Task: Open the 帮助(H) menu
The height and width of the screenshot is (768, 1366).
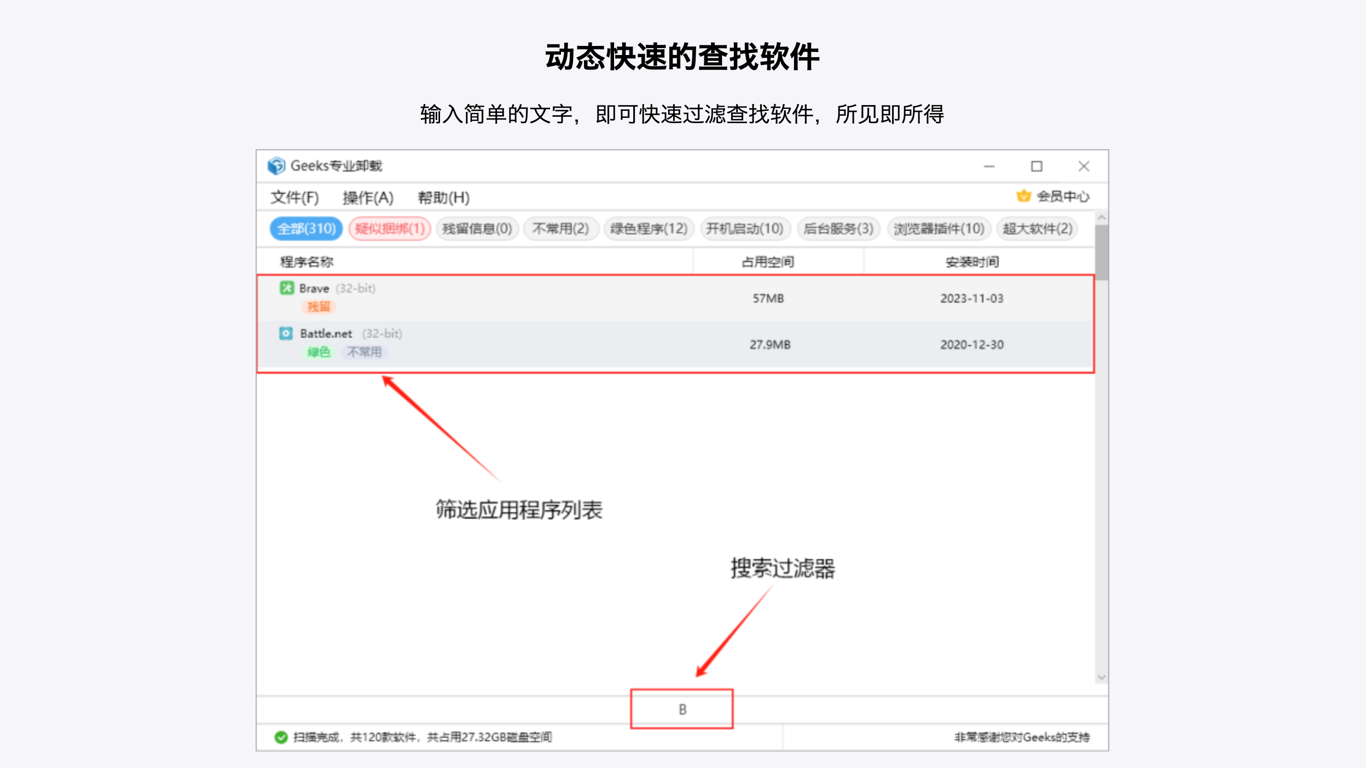Action: [x=443, y=197]
